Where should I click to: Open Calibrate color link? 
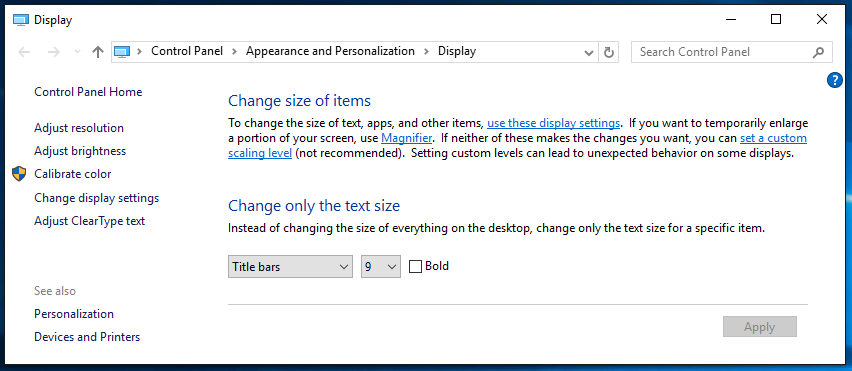click(x=72, y=174)
